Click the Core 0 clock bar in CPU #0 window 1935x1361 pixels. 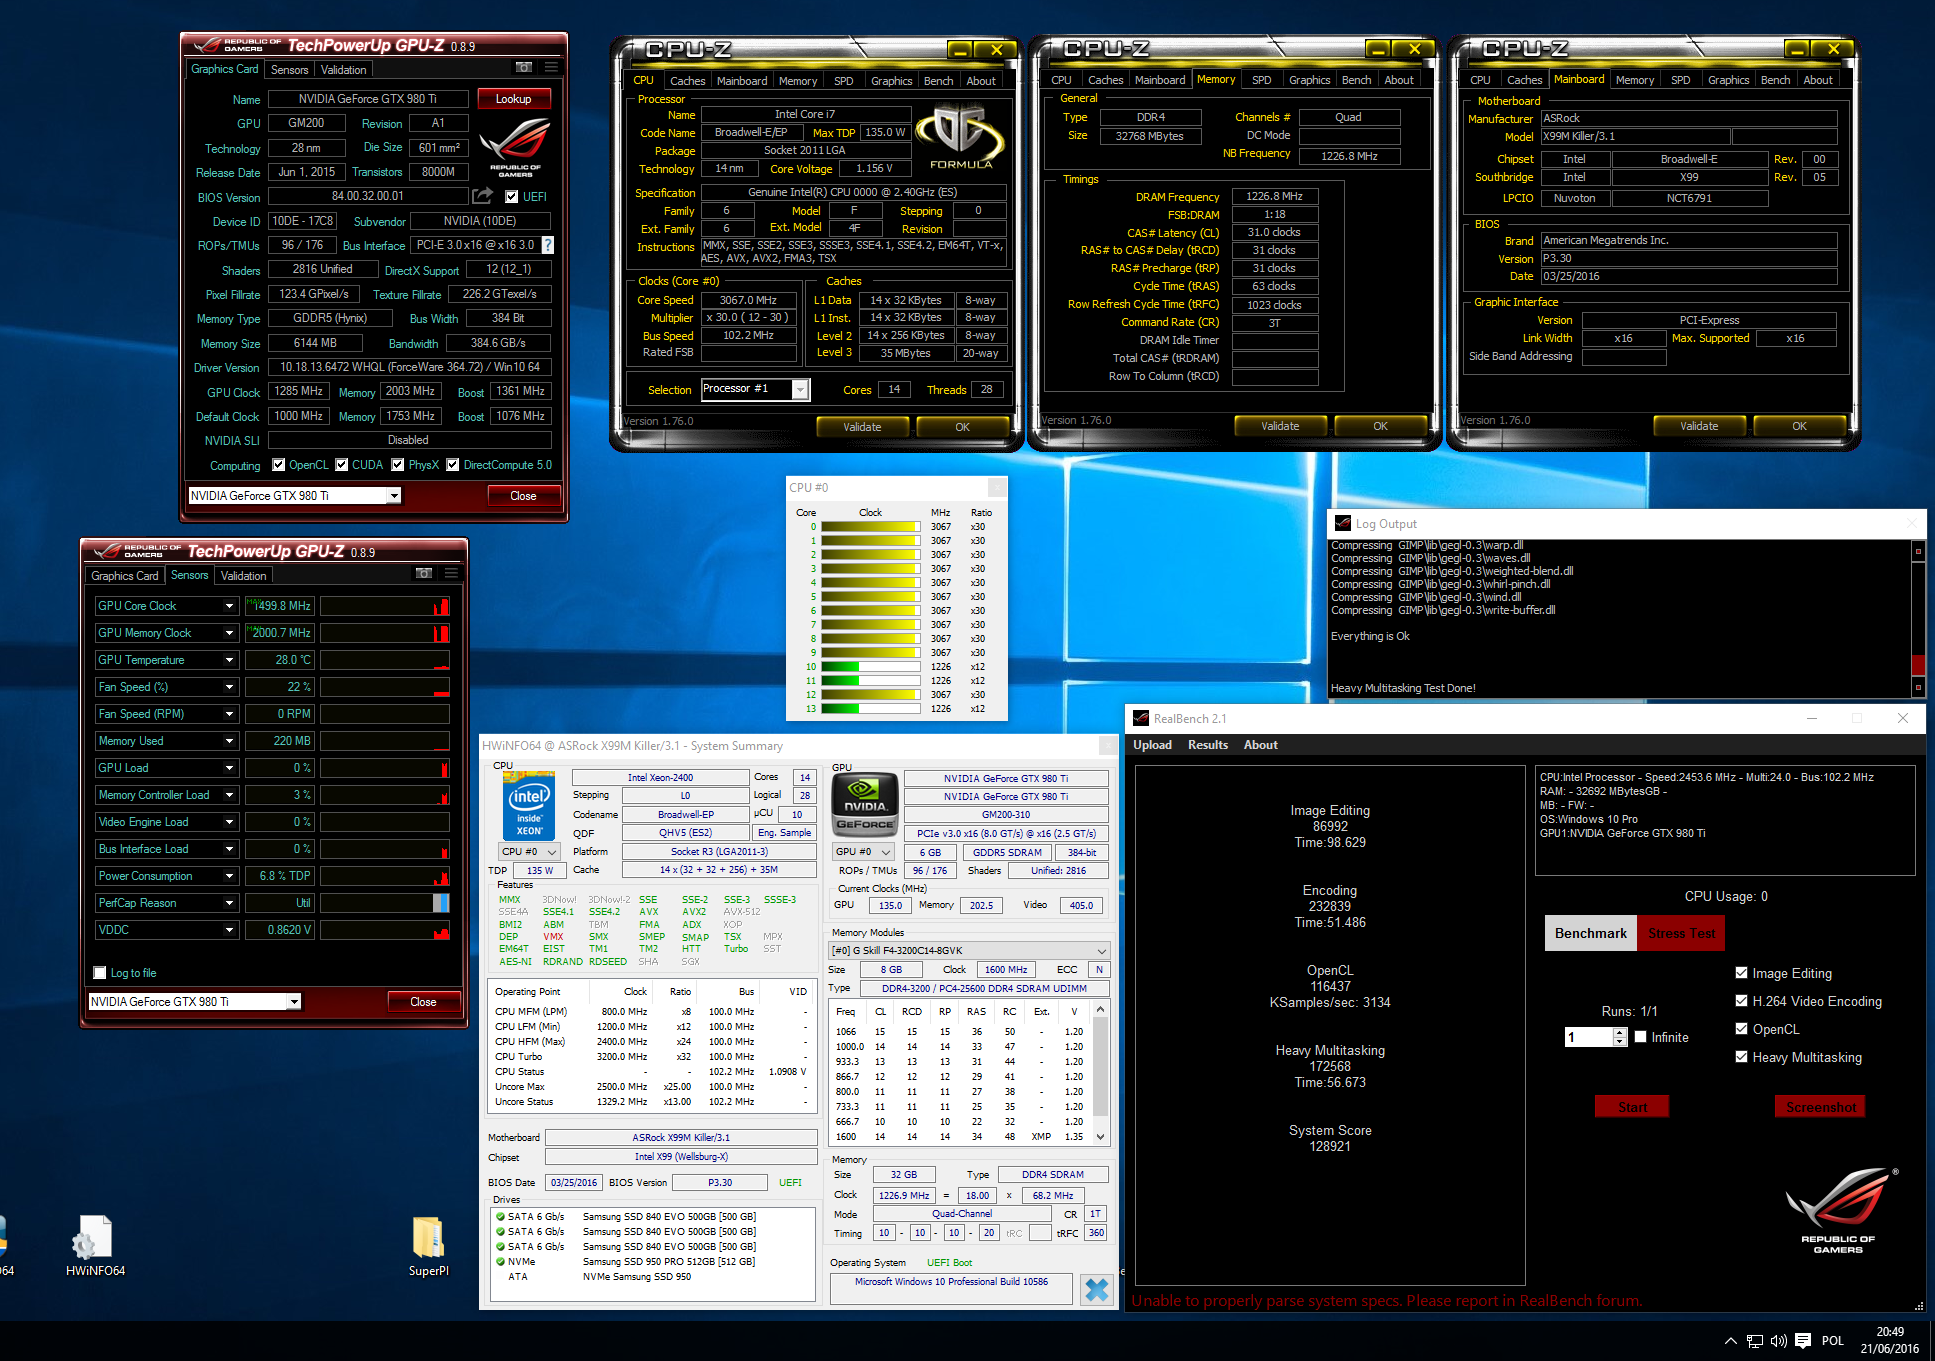870,526
